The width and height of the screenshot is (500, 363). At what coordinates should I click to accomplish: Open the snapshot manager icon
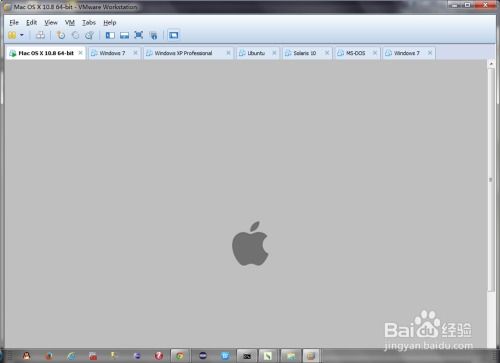(89, 35)
